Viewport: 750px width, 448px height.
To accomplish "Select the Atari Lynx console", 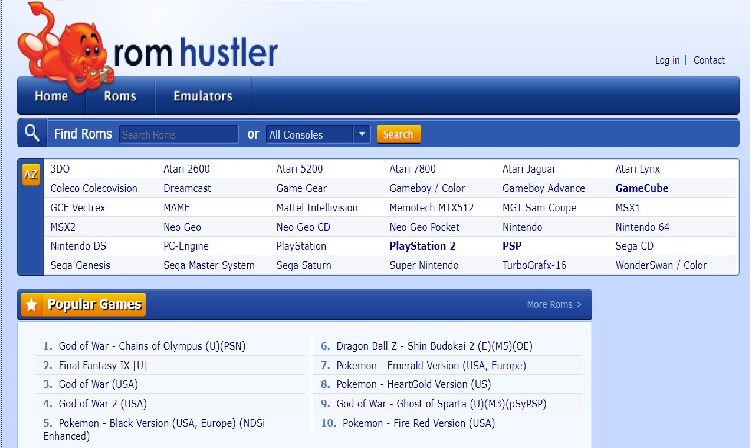I will pos(638,169).
